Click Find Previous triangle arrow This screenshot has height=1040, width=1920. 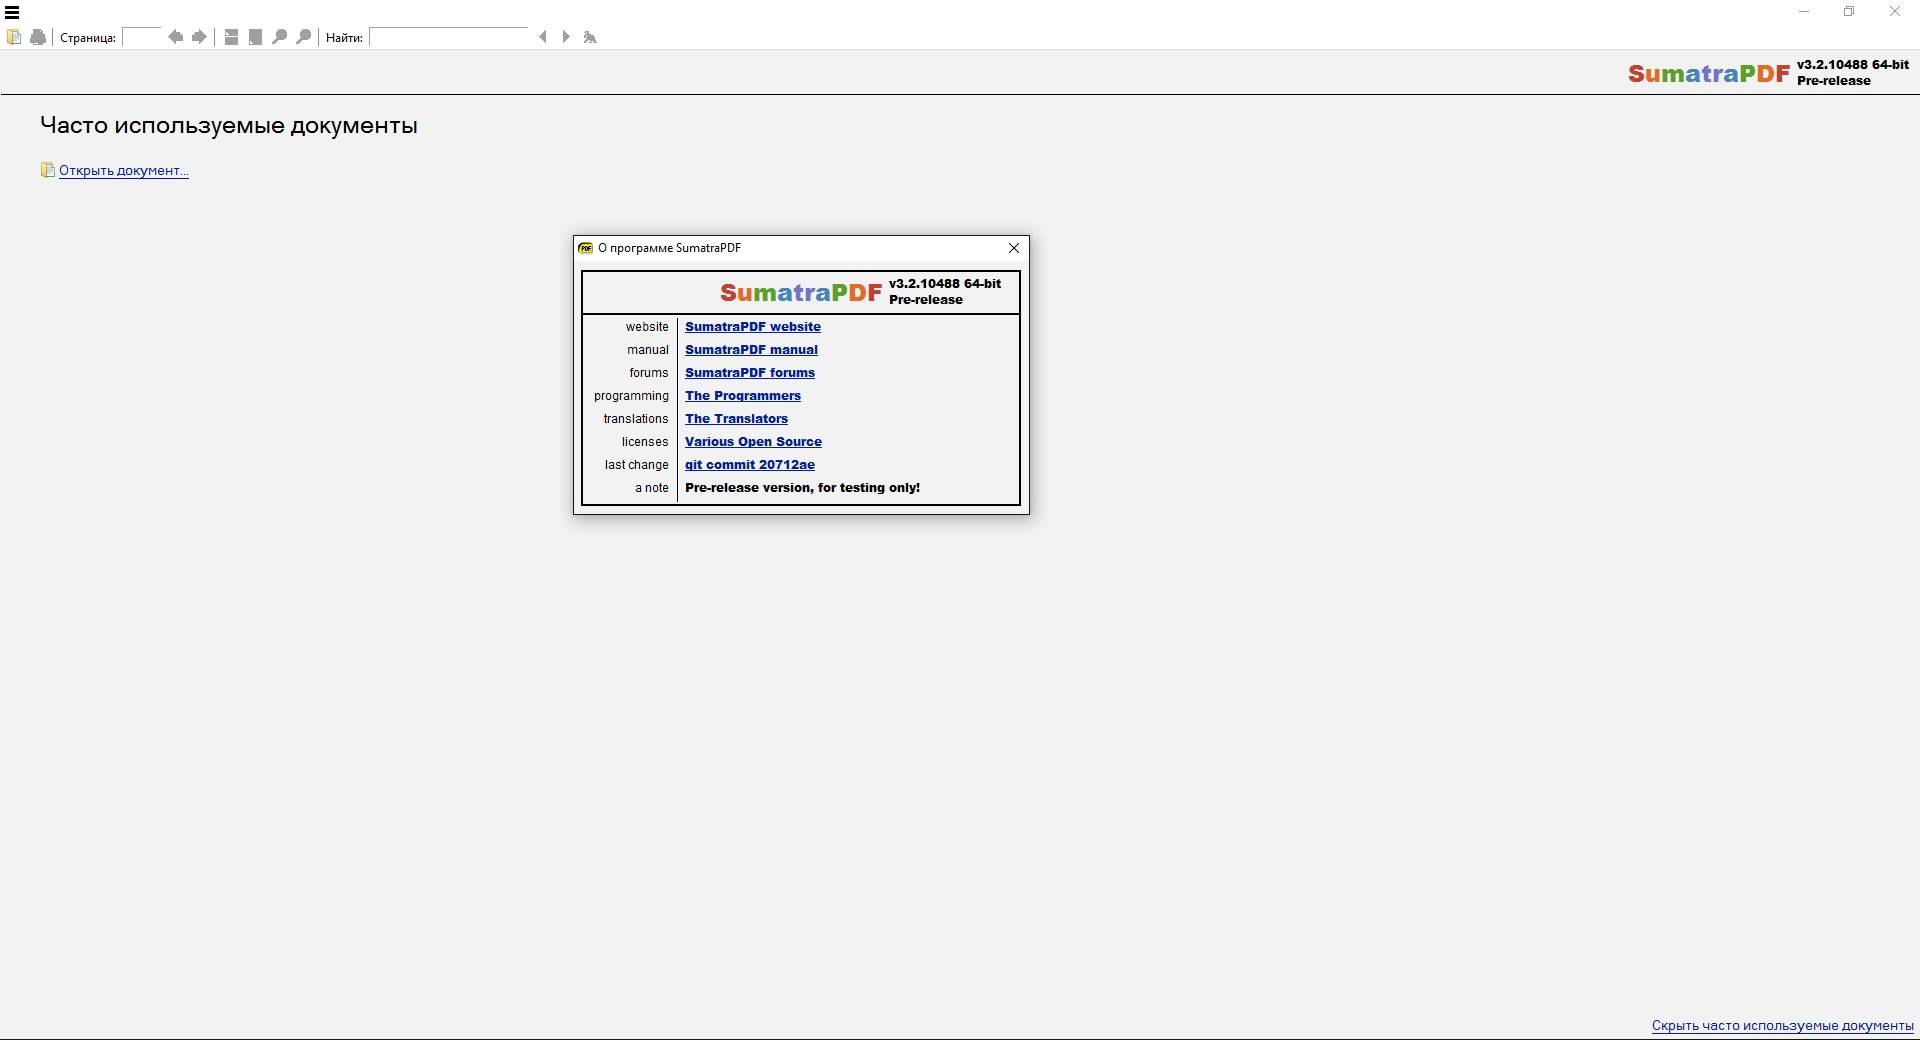543,37
